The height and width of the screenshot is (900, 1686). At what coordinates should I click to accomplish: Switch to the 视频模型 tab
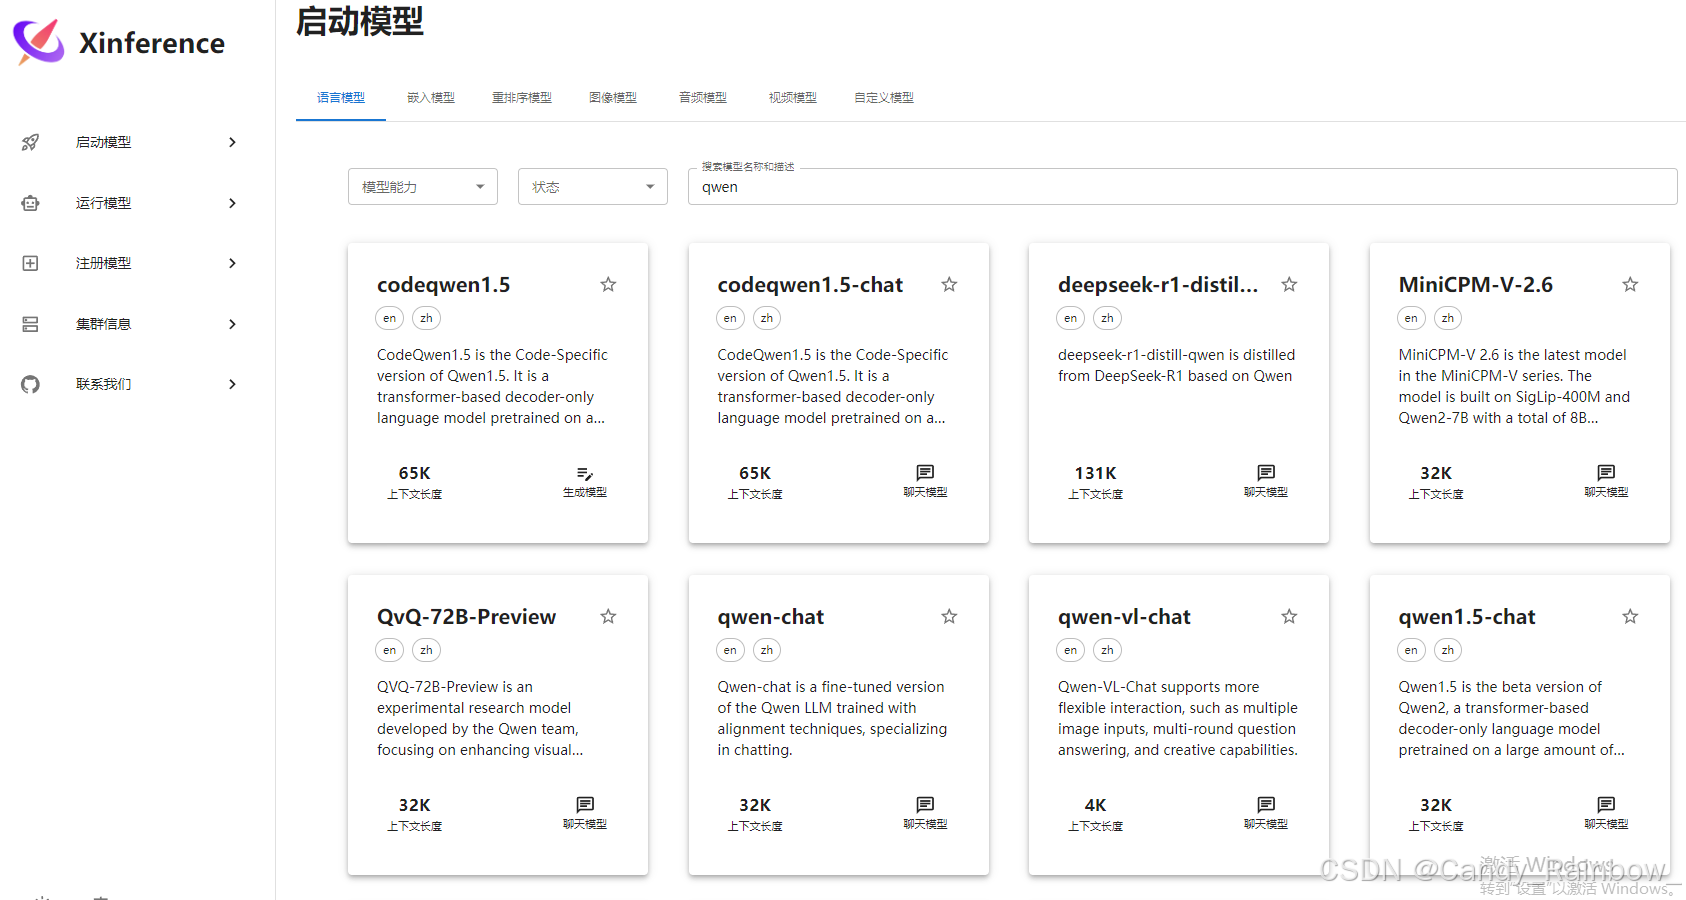(x=793, y=98)
